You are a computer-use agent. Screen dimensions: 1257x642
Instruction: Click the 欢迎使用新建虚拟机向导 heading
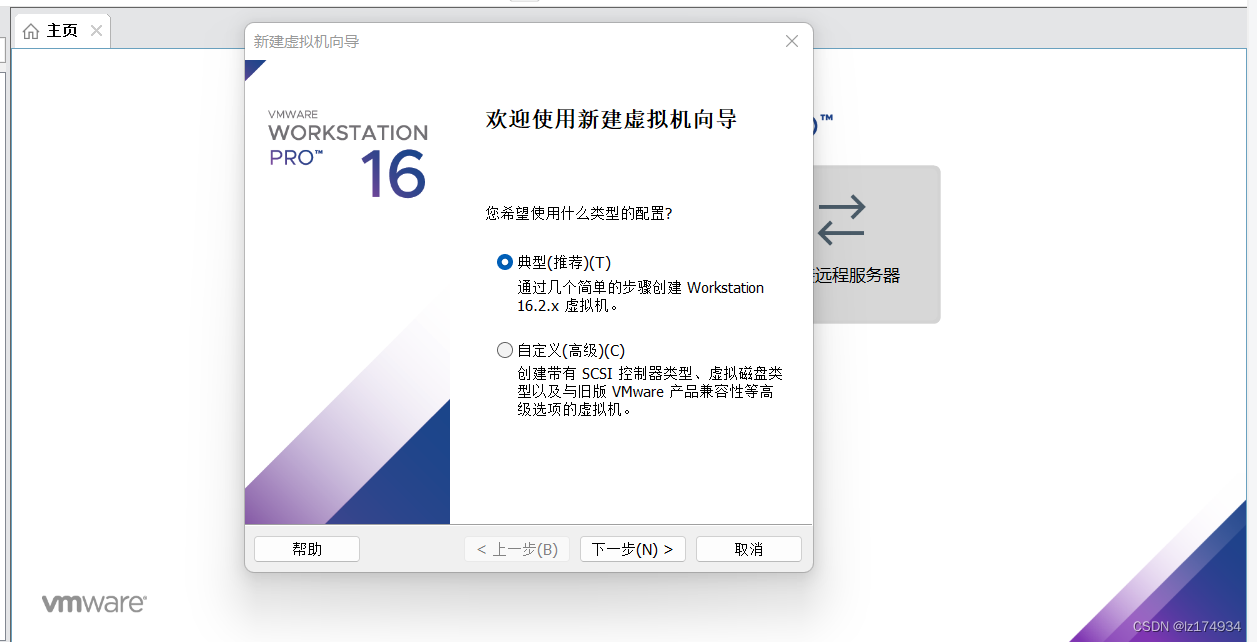pyautogui.click(x=611, y=120)
